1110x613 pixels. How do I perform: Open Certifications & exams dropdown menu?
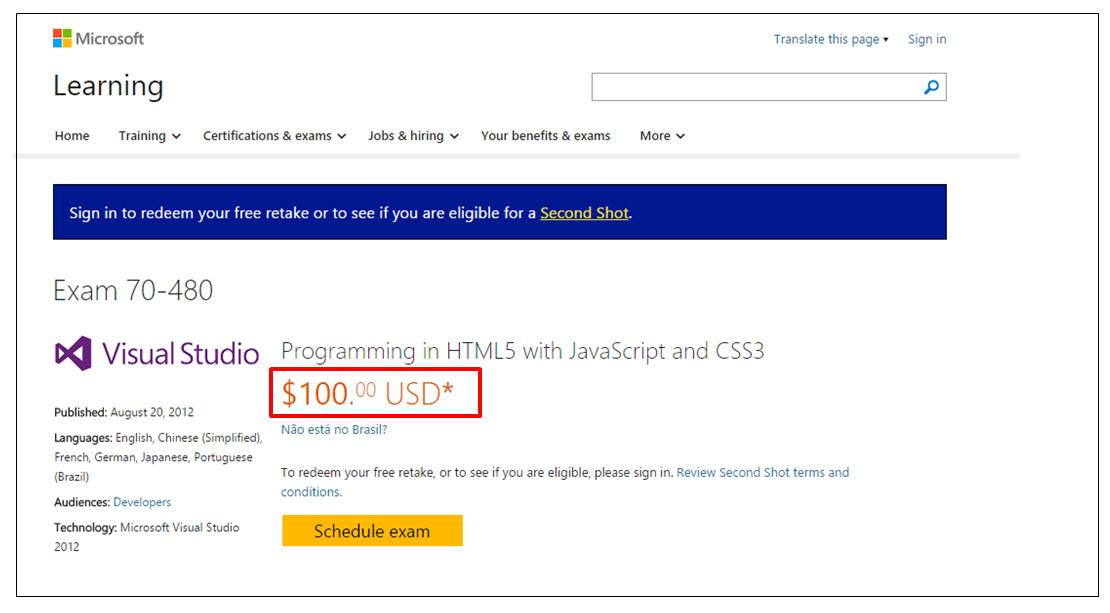275,136
